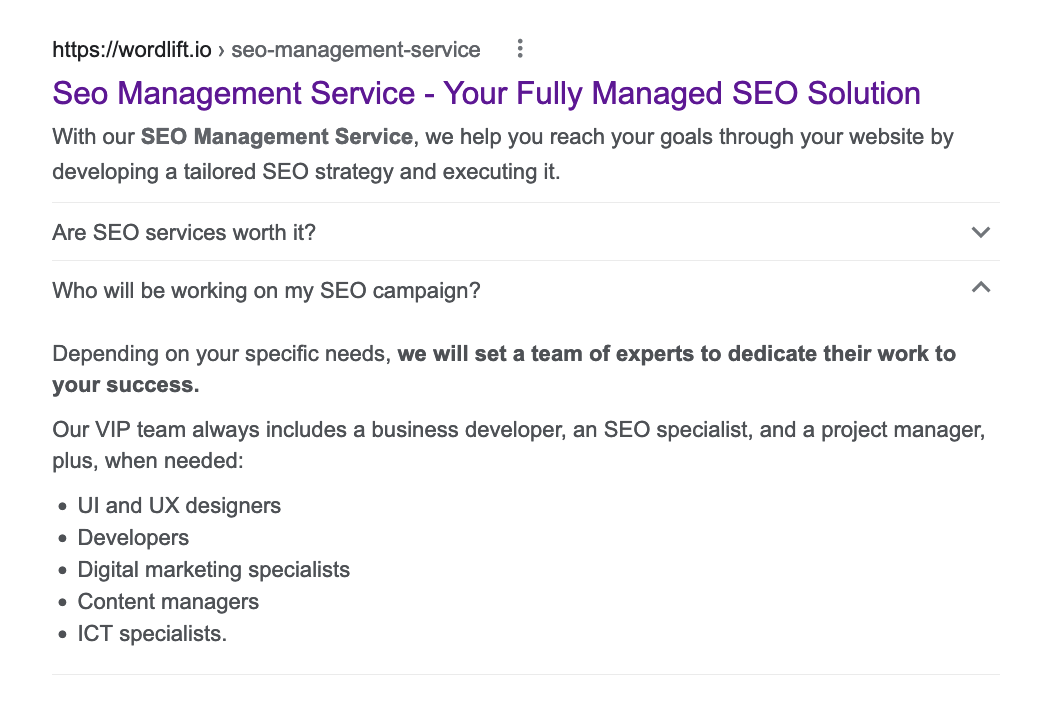Click the bold 'your success.' text
Viewport: 1046px width, 714px height.
125,385
